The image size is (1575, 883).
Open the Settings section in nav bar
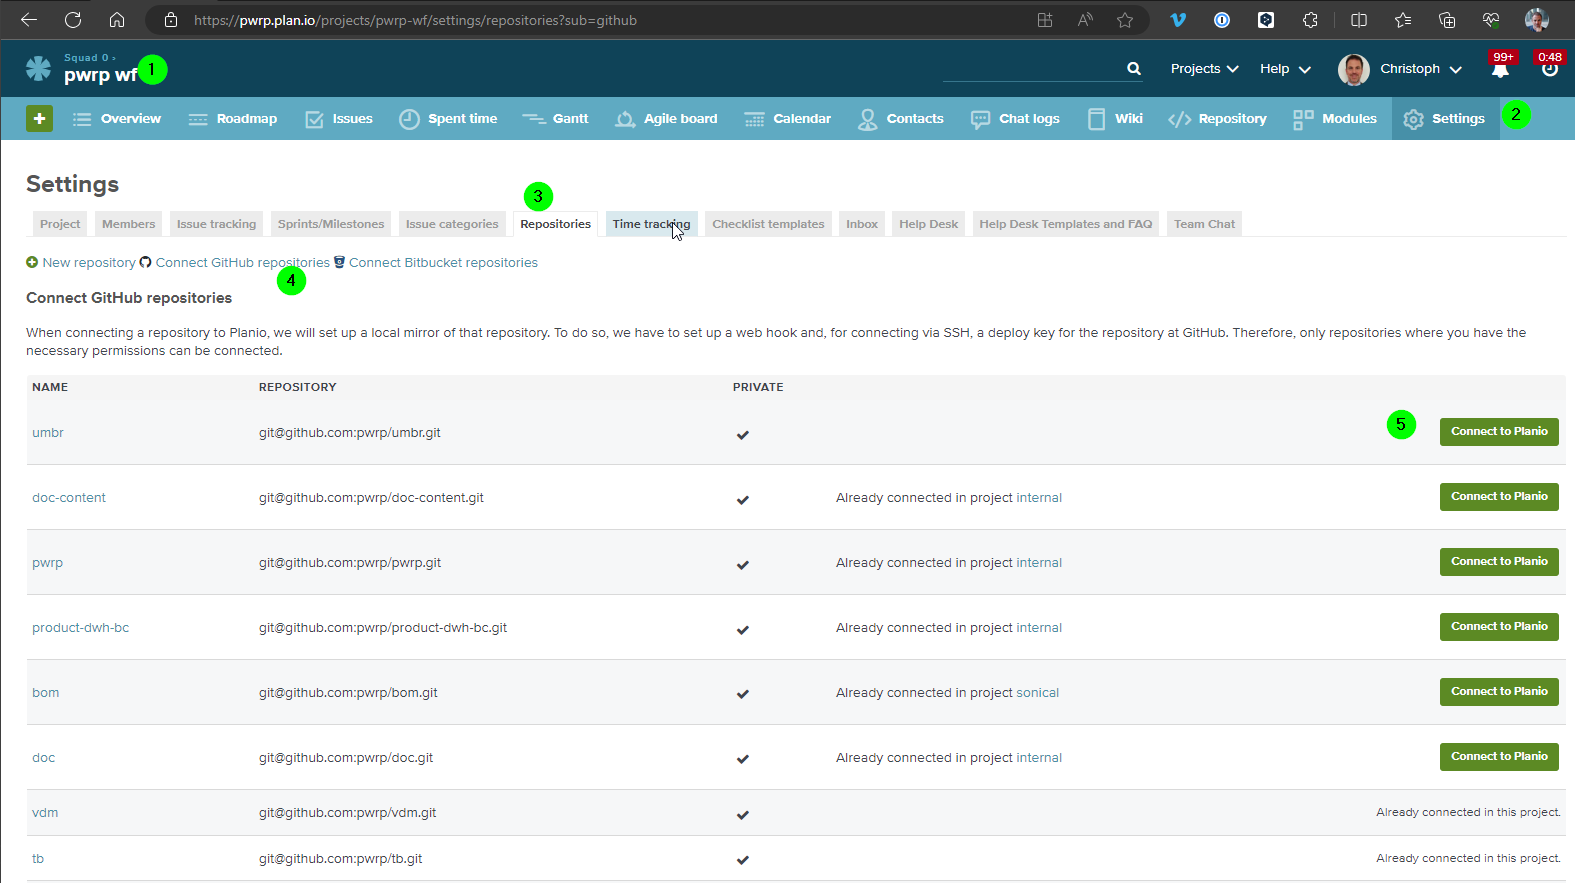[x=1445, y=119]
